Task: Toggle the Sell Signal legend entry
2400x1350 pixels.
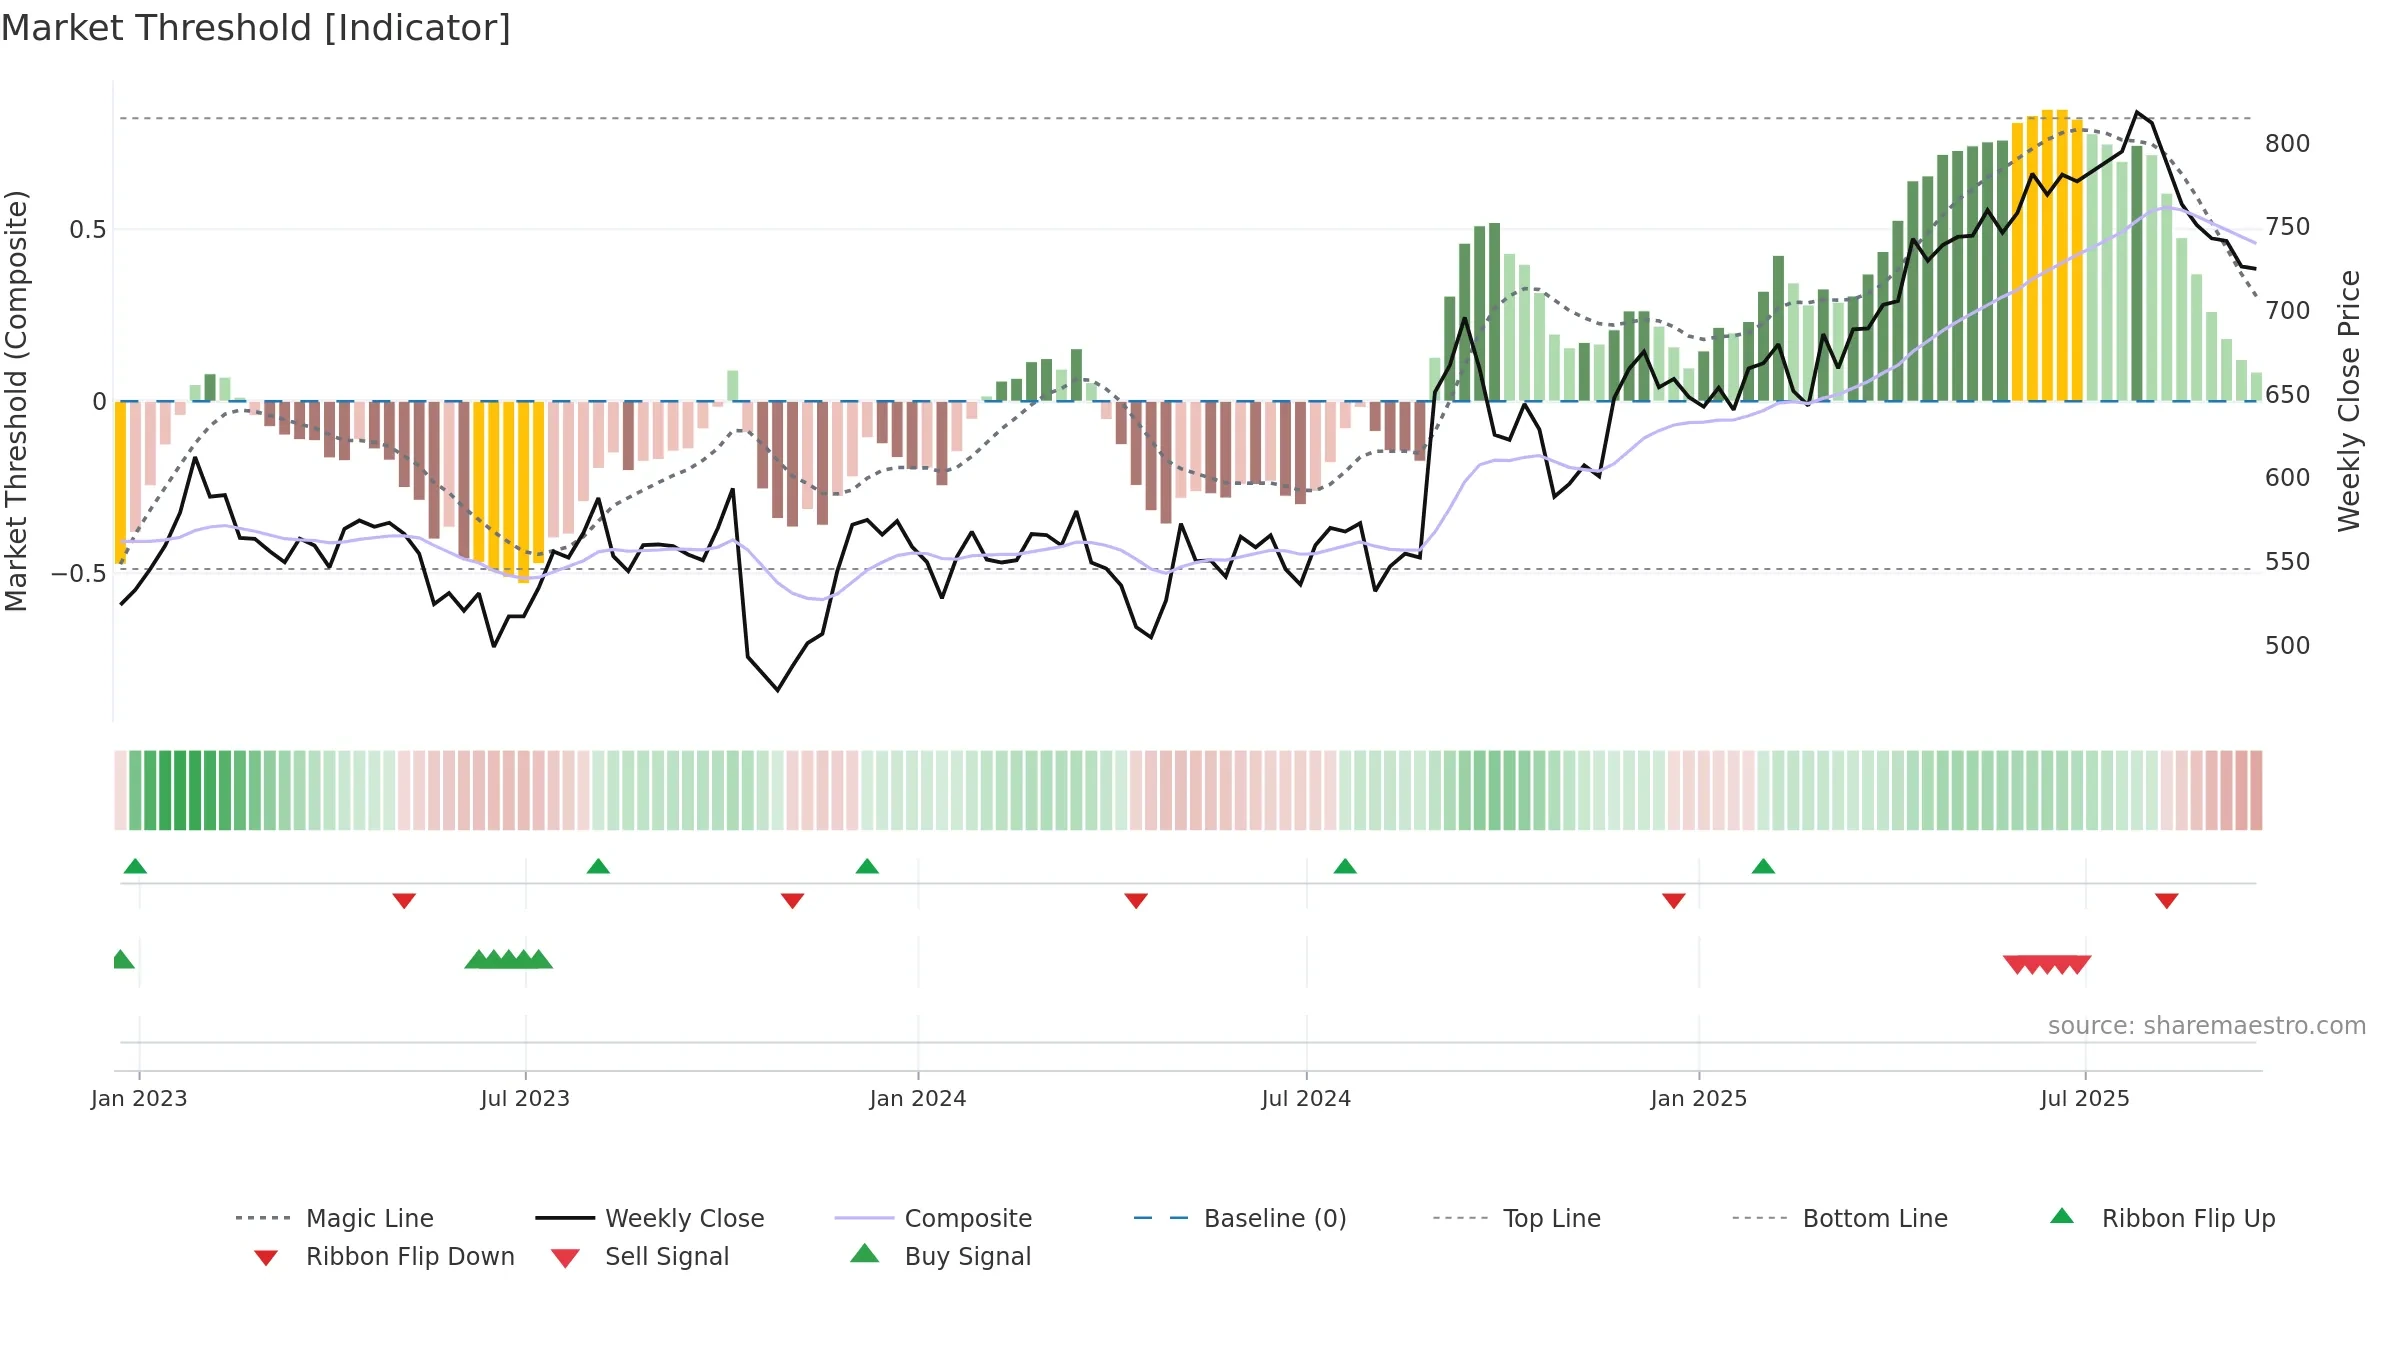Action: 640,1256
